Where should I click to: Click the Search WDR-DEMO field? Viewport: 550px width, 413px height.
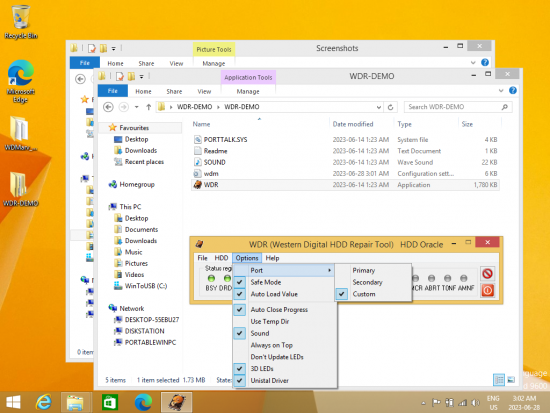(x=458, y=107)
